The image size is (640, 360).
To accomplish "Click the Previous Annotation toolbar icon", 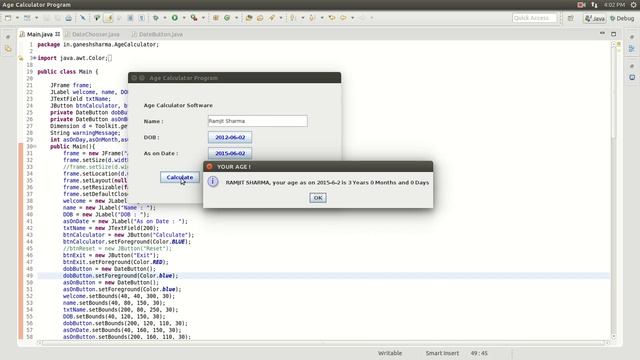I will click(x=312, y=18).
